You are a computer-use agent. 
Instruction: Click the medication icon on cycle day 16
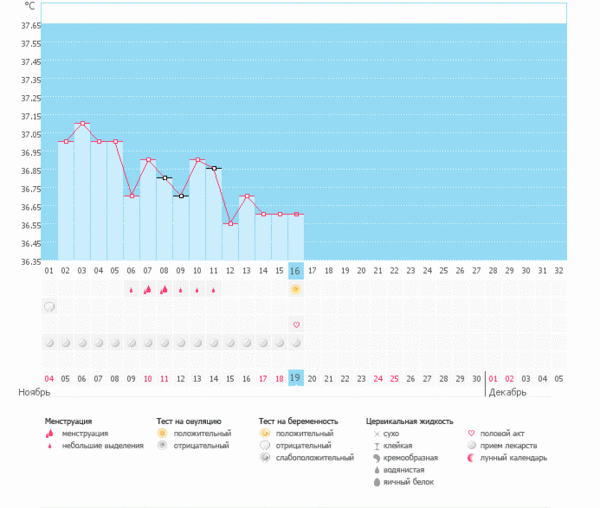(x=296, y=343)
